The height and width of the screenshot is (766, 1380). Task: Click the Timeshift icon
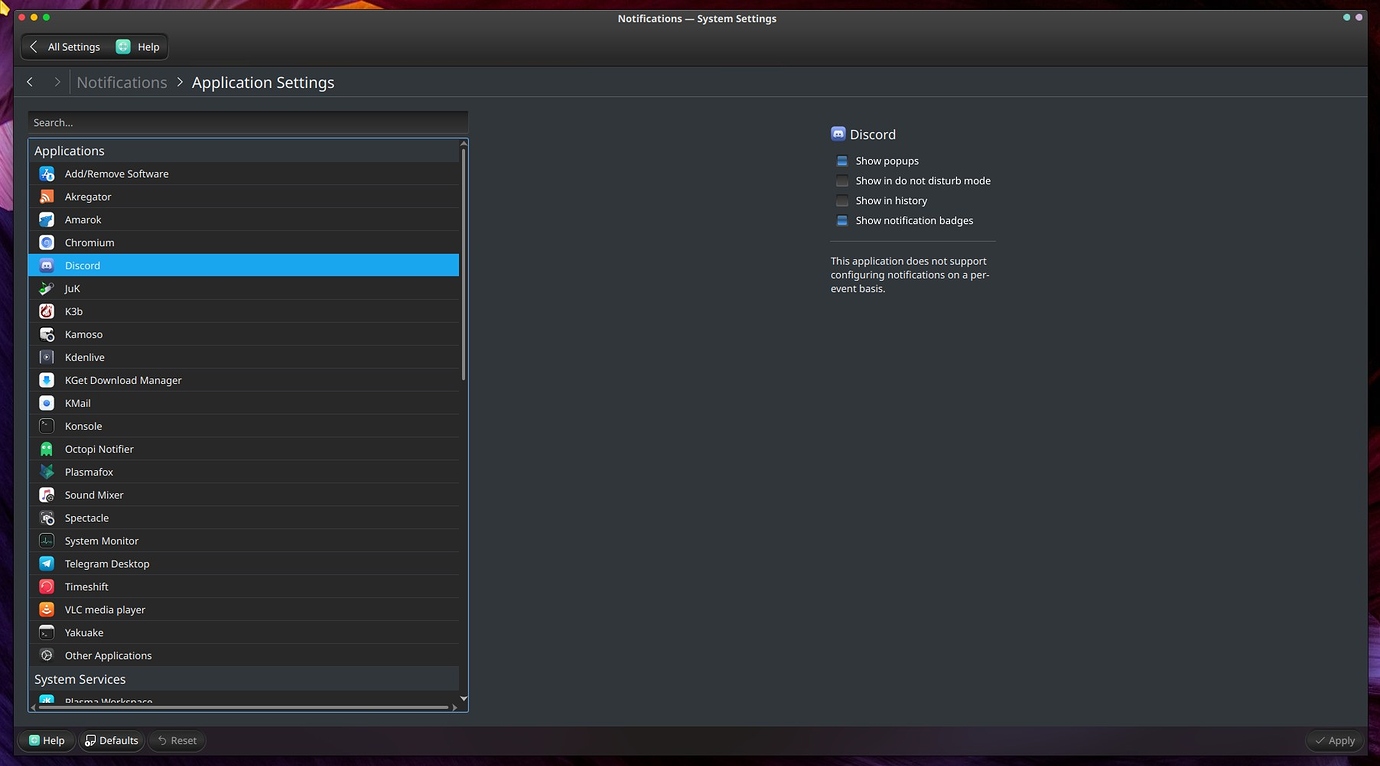pos(46,588)
